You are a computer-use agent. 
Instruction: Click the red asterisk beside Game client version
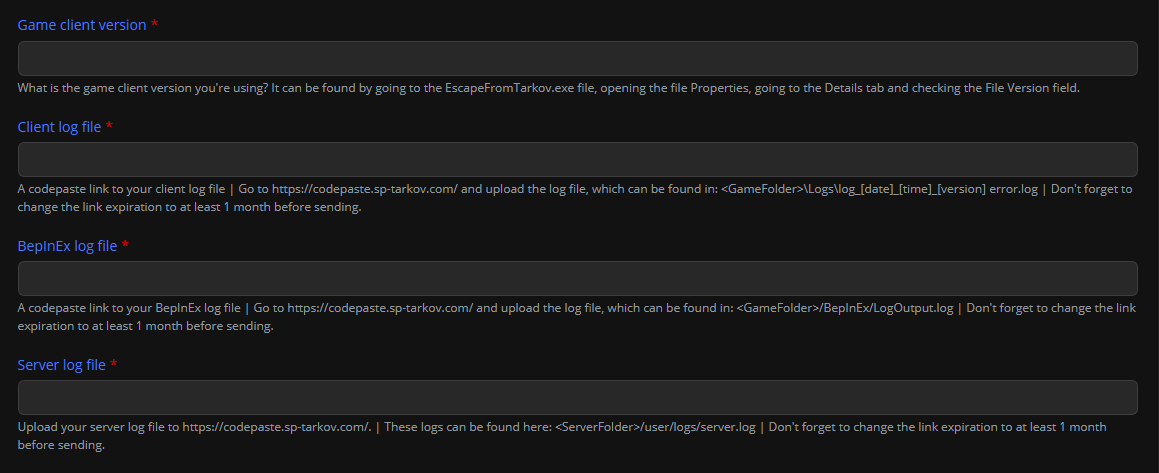154,24
